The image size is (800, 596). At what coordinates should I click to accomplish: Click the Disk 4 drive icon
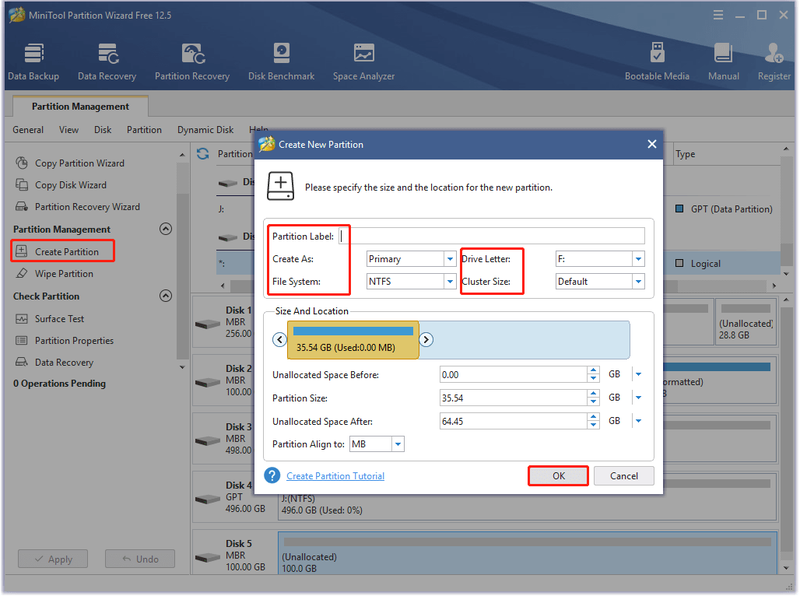pyautogui.click(x=208, y=499)
